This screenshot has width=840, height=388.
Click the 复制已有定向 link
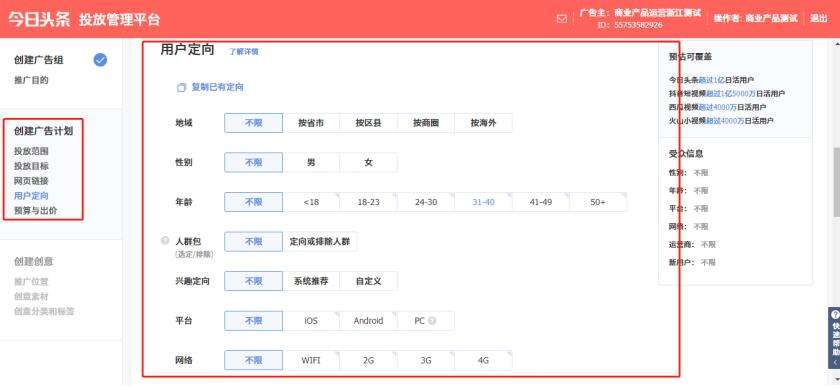pyautogui.click(x=218, y=87)
